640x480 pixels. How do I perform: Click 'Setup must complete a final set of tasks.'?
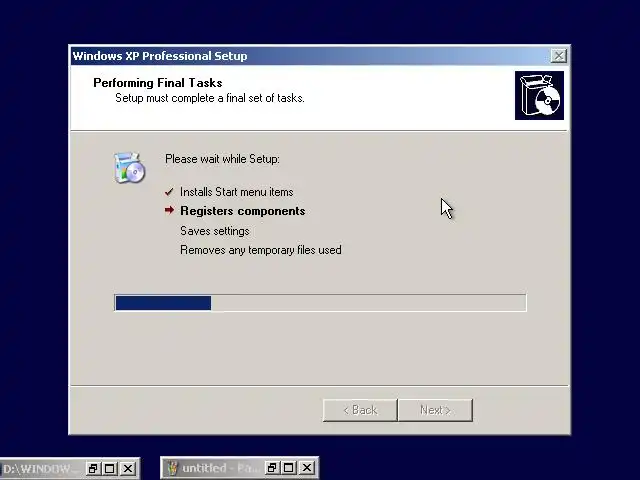(210, 98)
